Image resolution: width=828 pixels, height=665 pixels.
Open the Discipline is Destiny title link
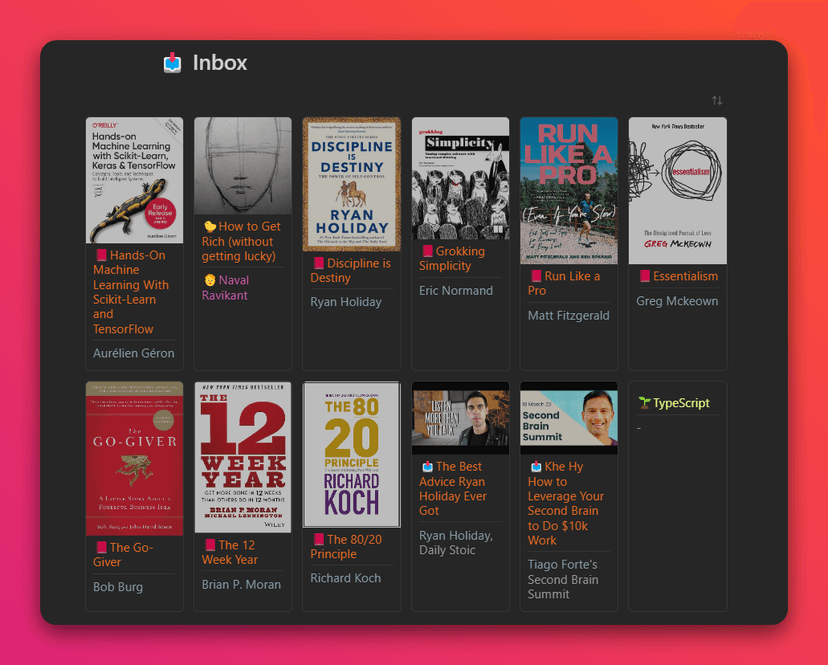tap(351, 270)
